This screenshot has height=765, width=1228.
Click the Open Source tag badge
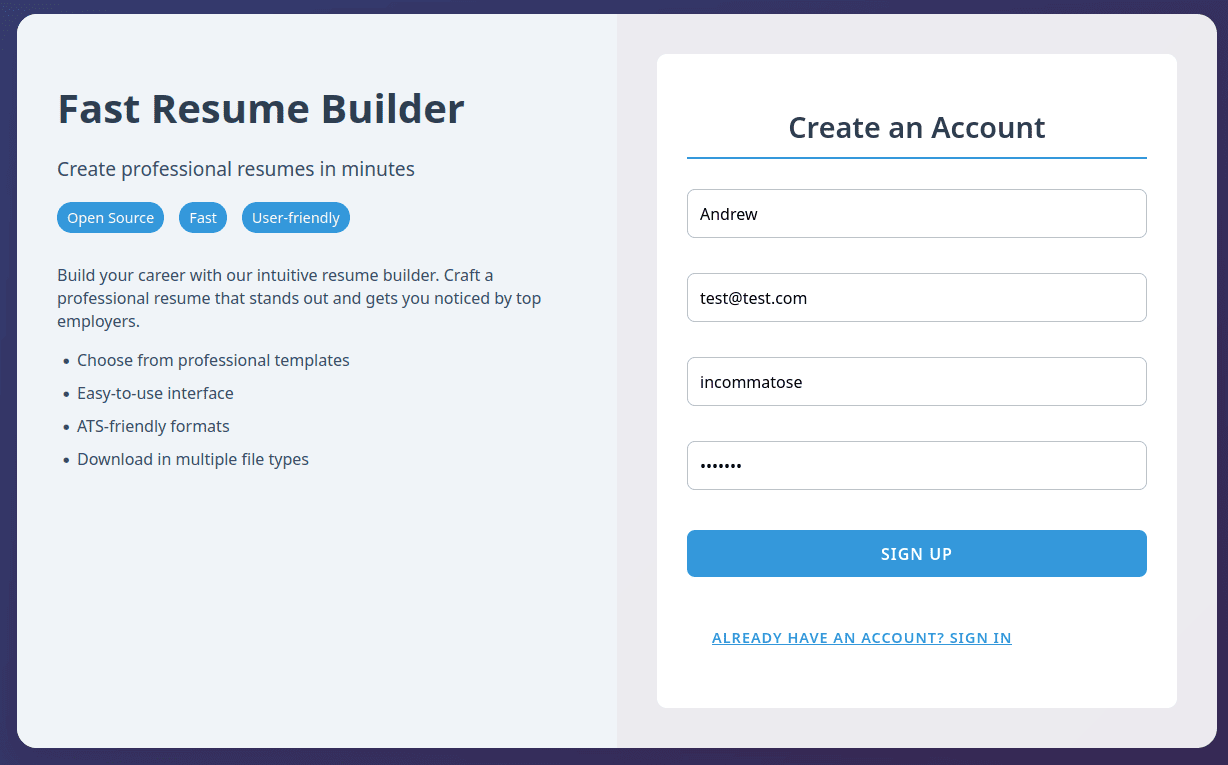tap(110, 218)
